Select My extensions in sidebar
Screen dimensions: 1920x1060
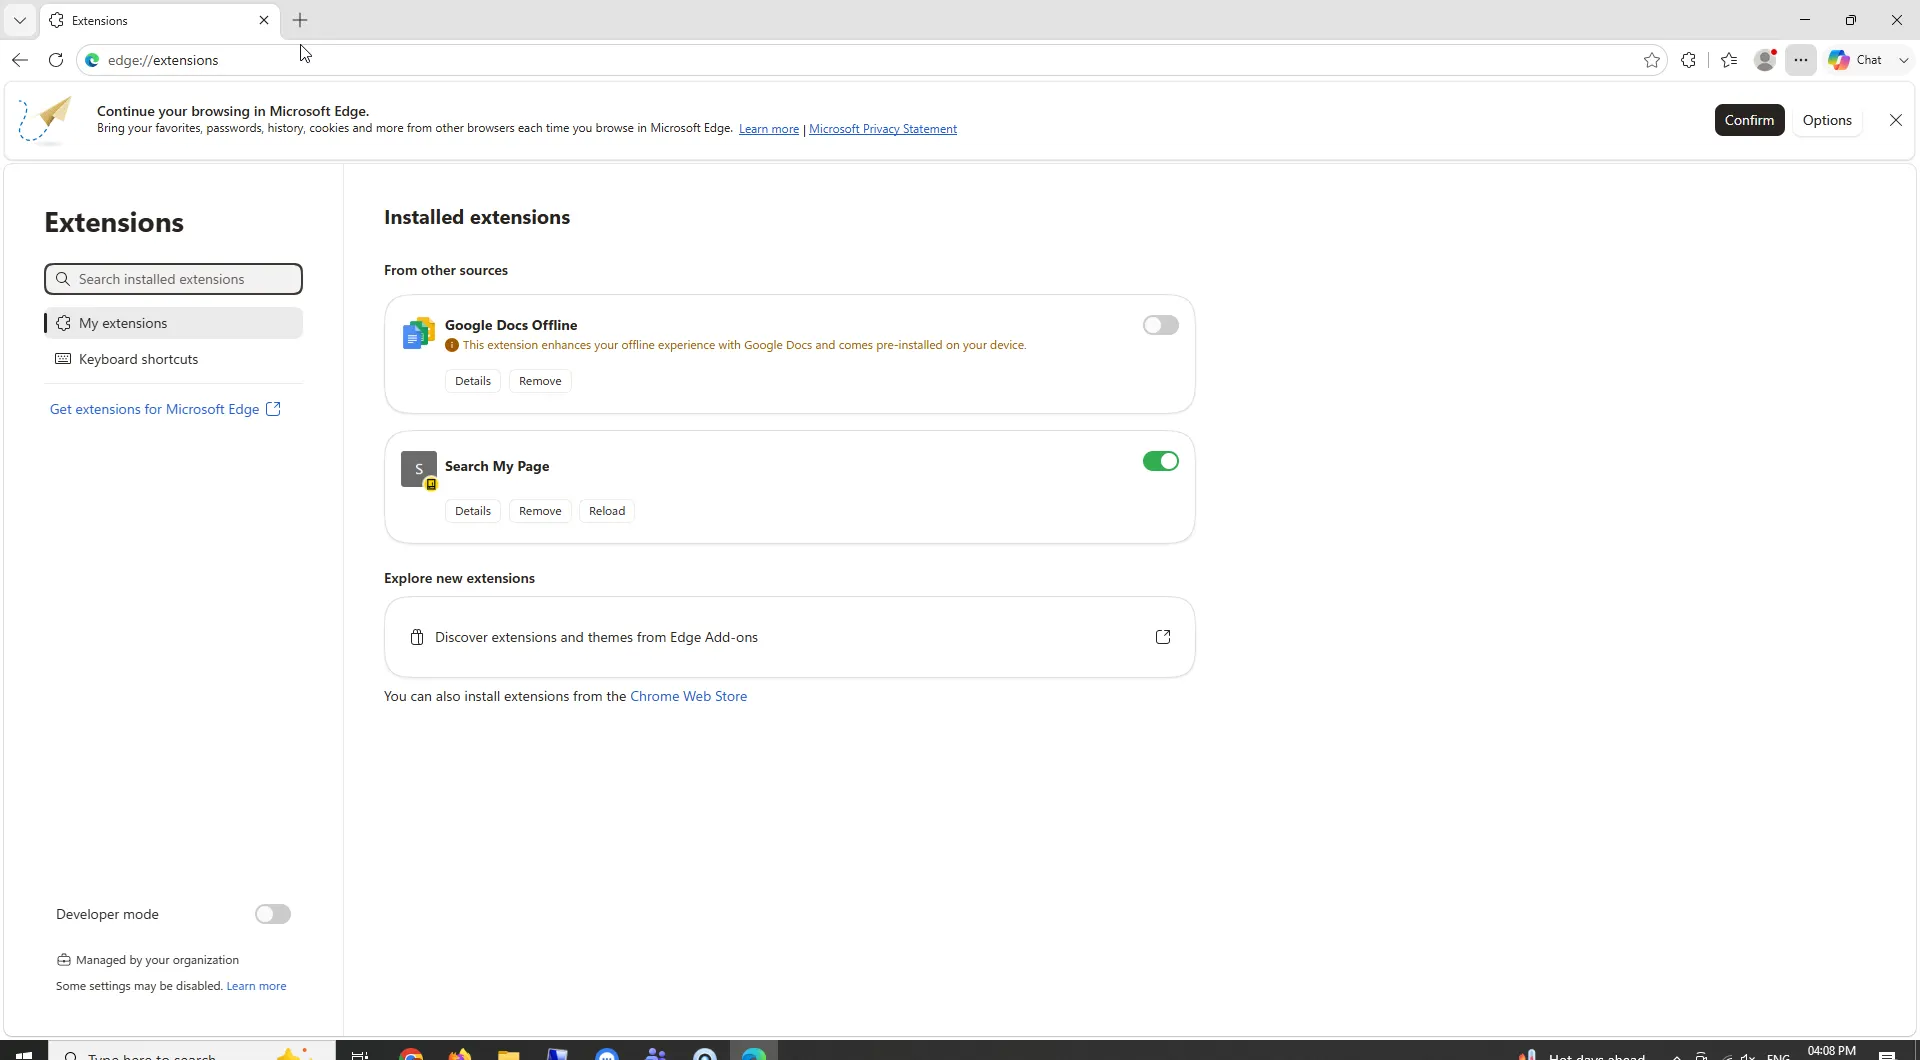coord(173,323)
